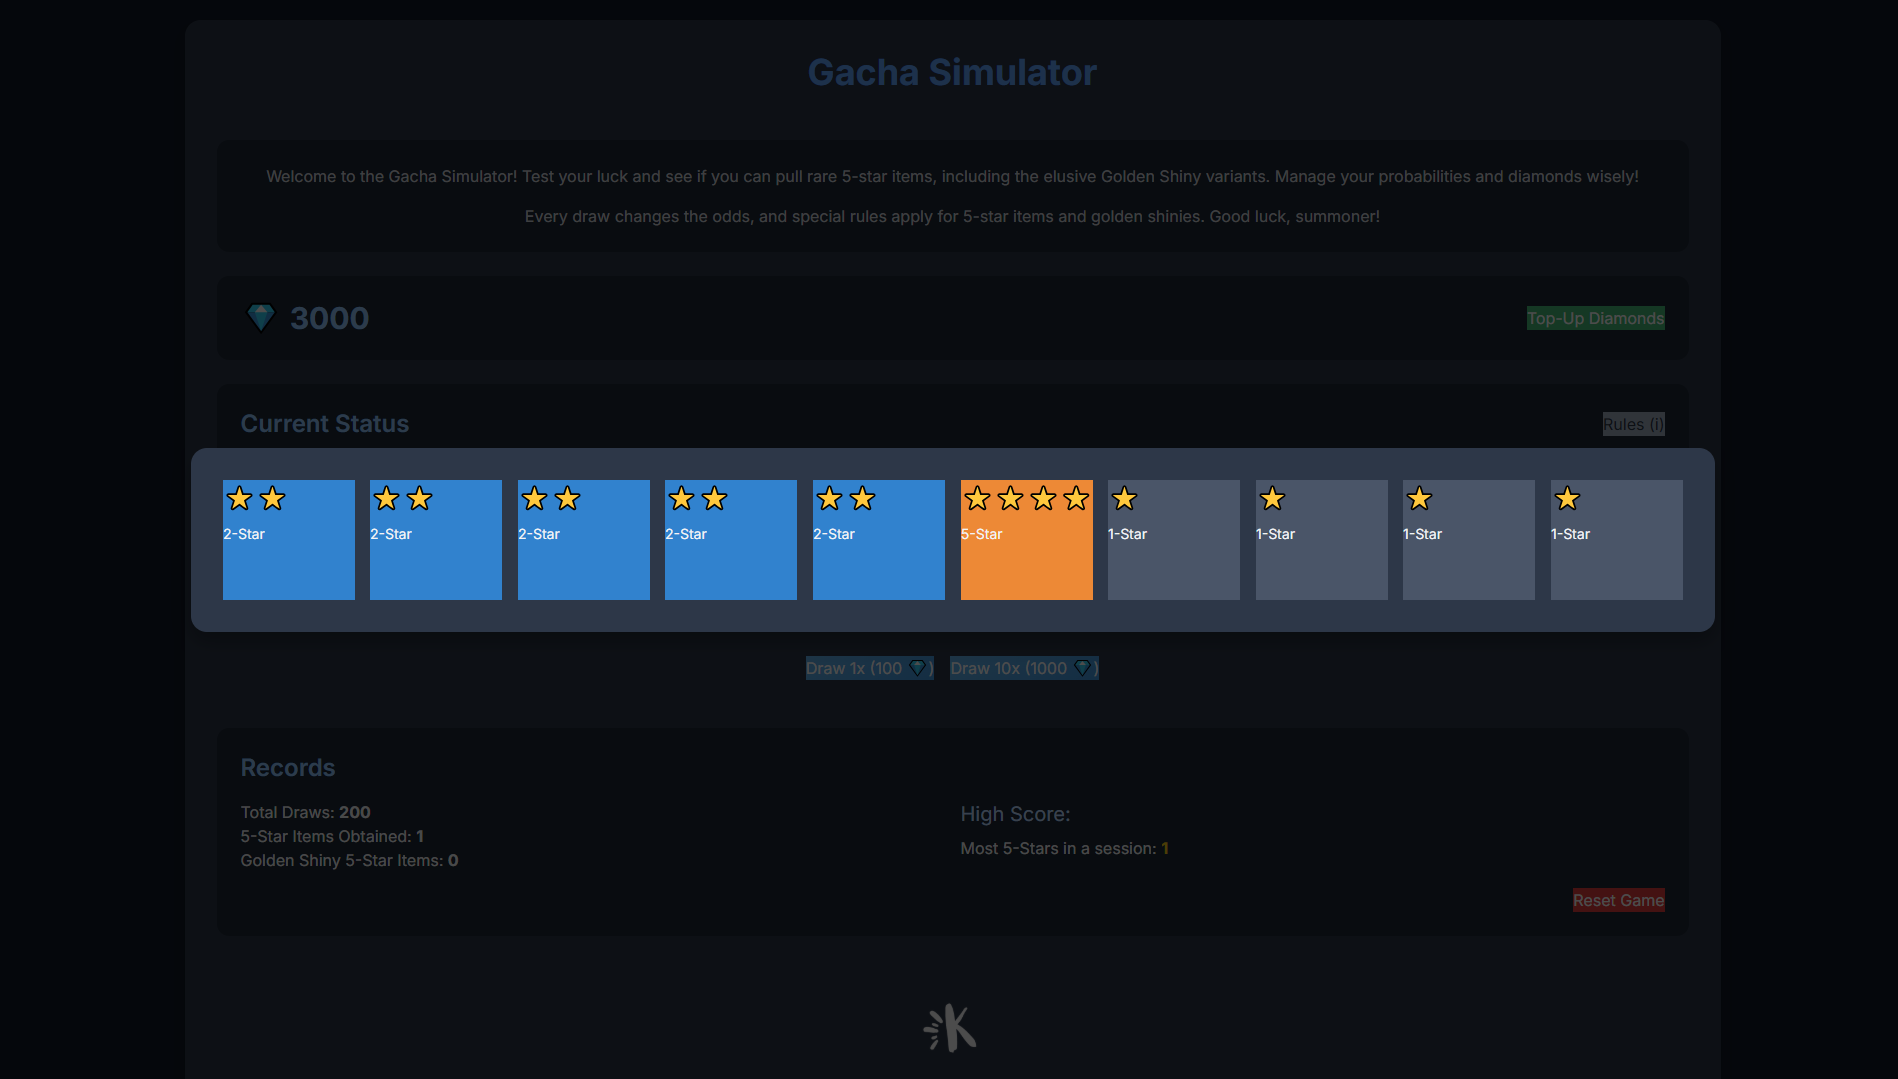Open the Rules info button

(1633, 424)
